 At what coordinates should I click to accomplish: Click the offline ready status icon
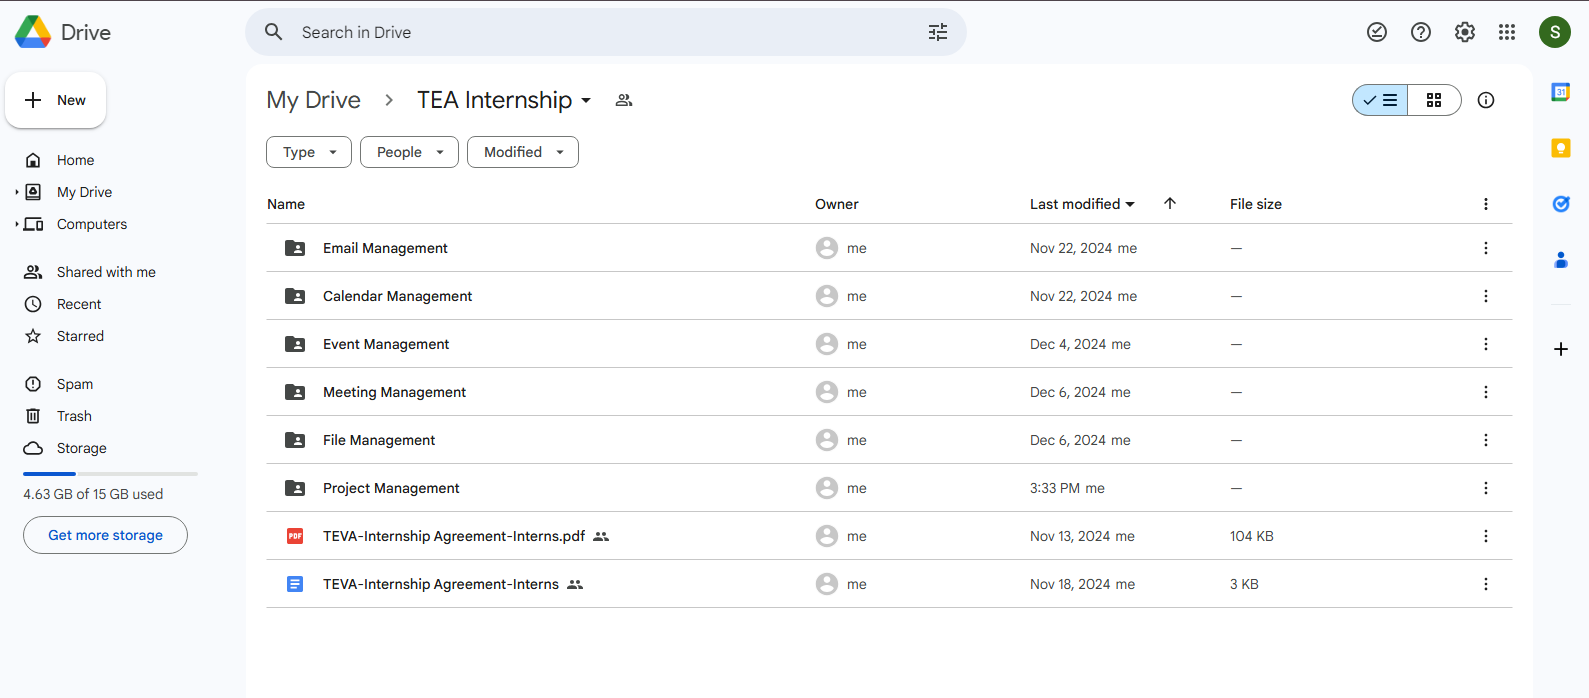(x=1377, y=32)
